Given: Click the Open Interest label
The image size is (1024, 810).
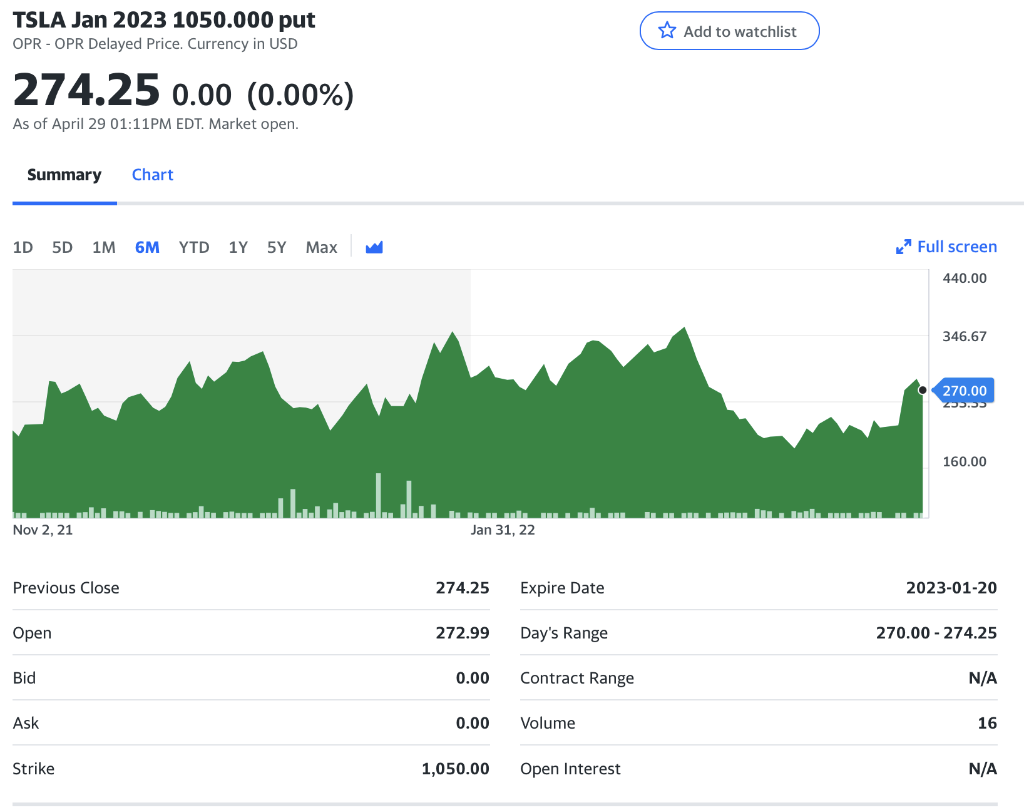Looking at the screenshot, I should pyautogui.click(x=571, y=769).
